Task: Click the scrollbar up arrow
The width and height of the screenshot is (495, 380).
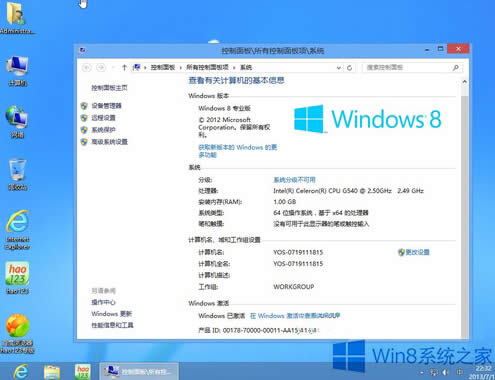Action: coord(465,82)
